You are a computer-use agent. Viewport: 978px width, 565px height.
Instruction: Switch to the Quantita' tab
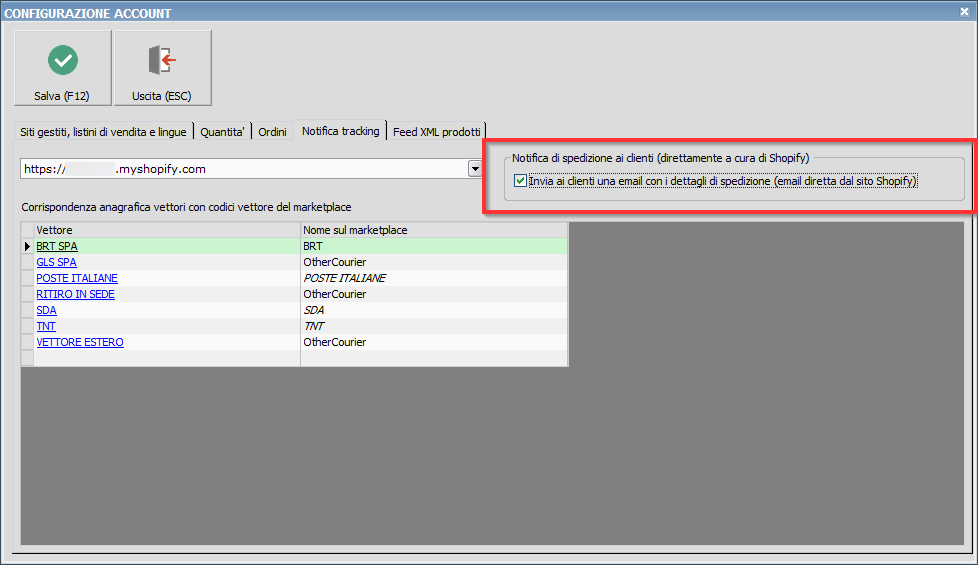[222, 132]
